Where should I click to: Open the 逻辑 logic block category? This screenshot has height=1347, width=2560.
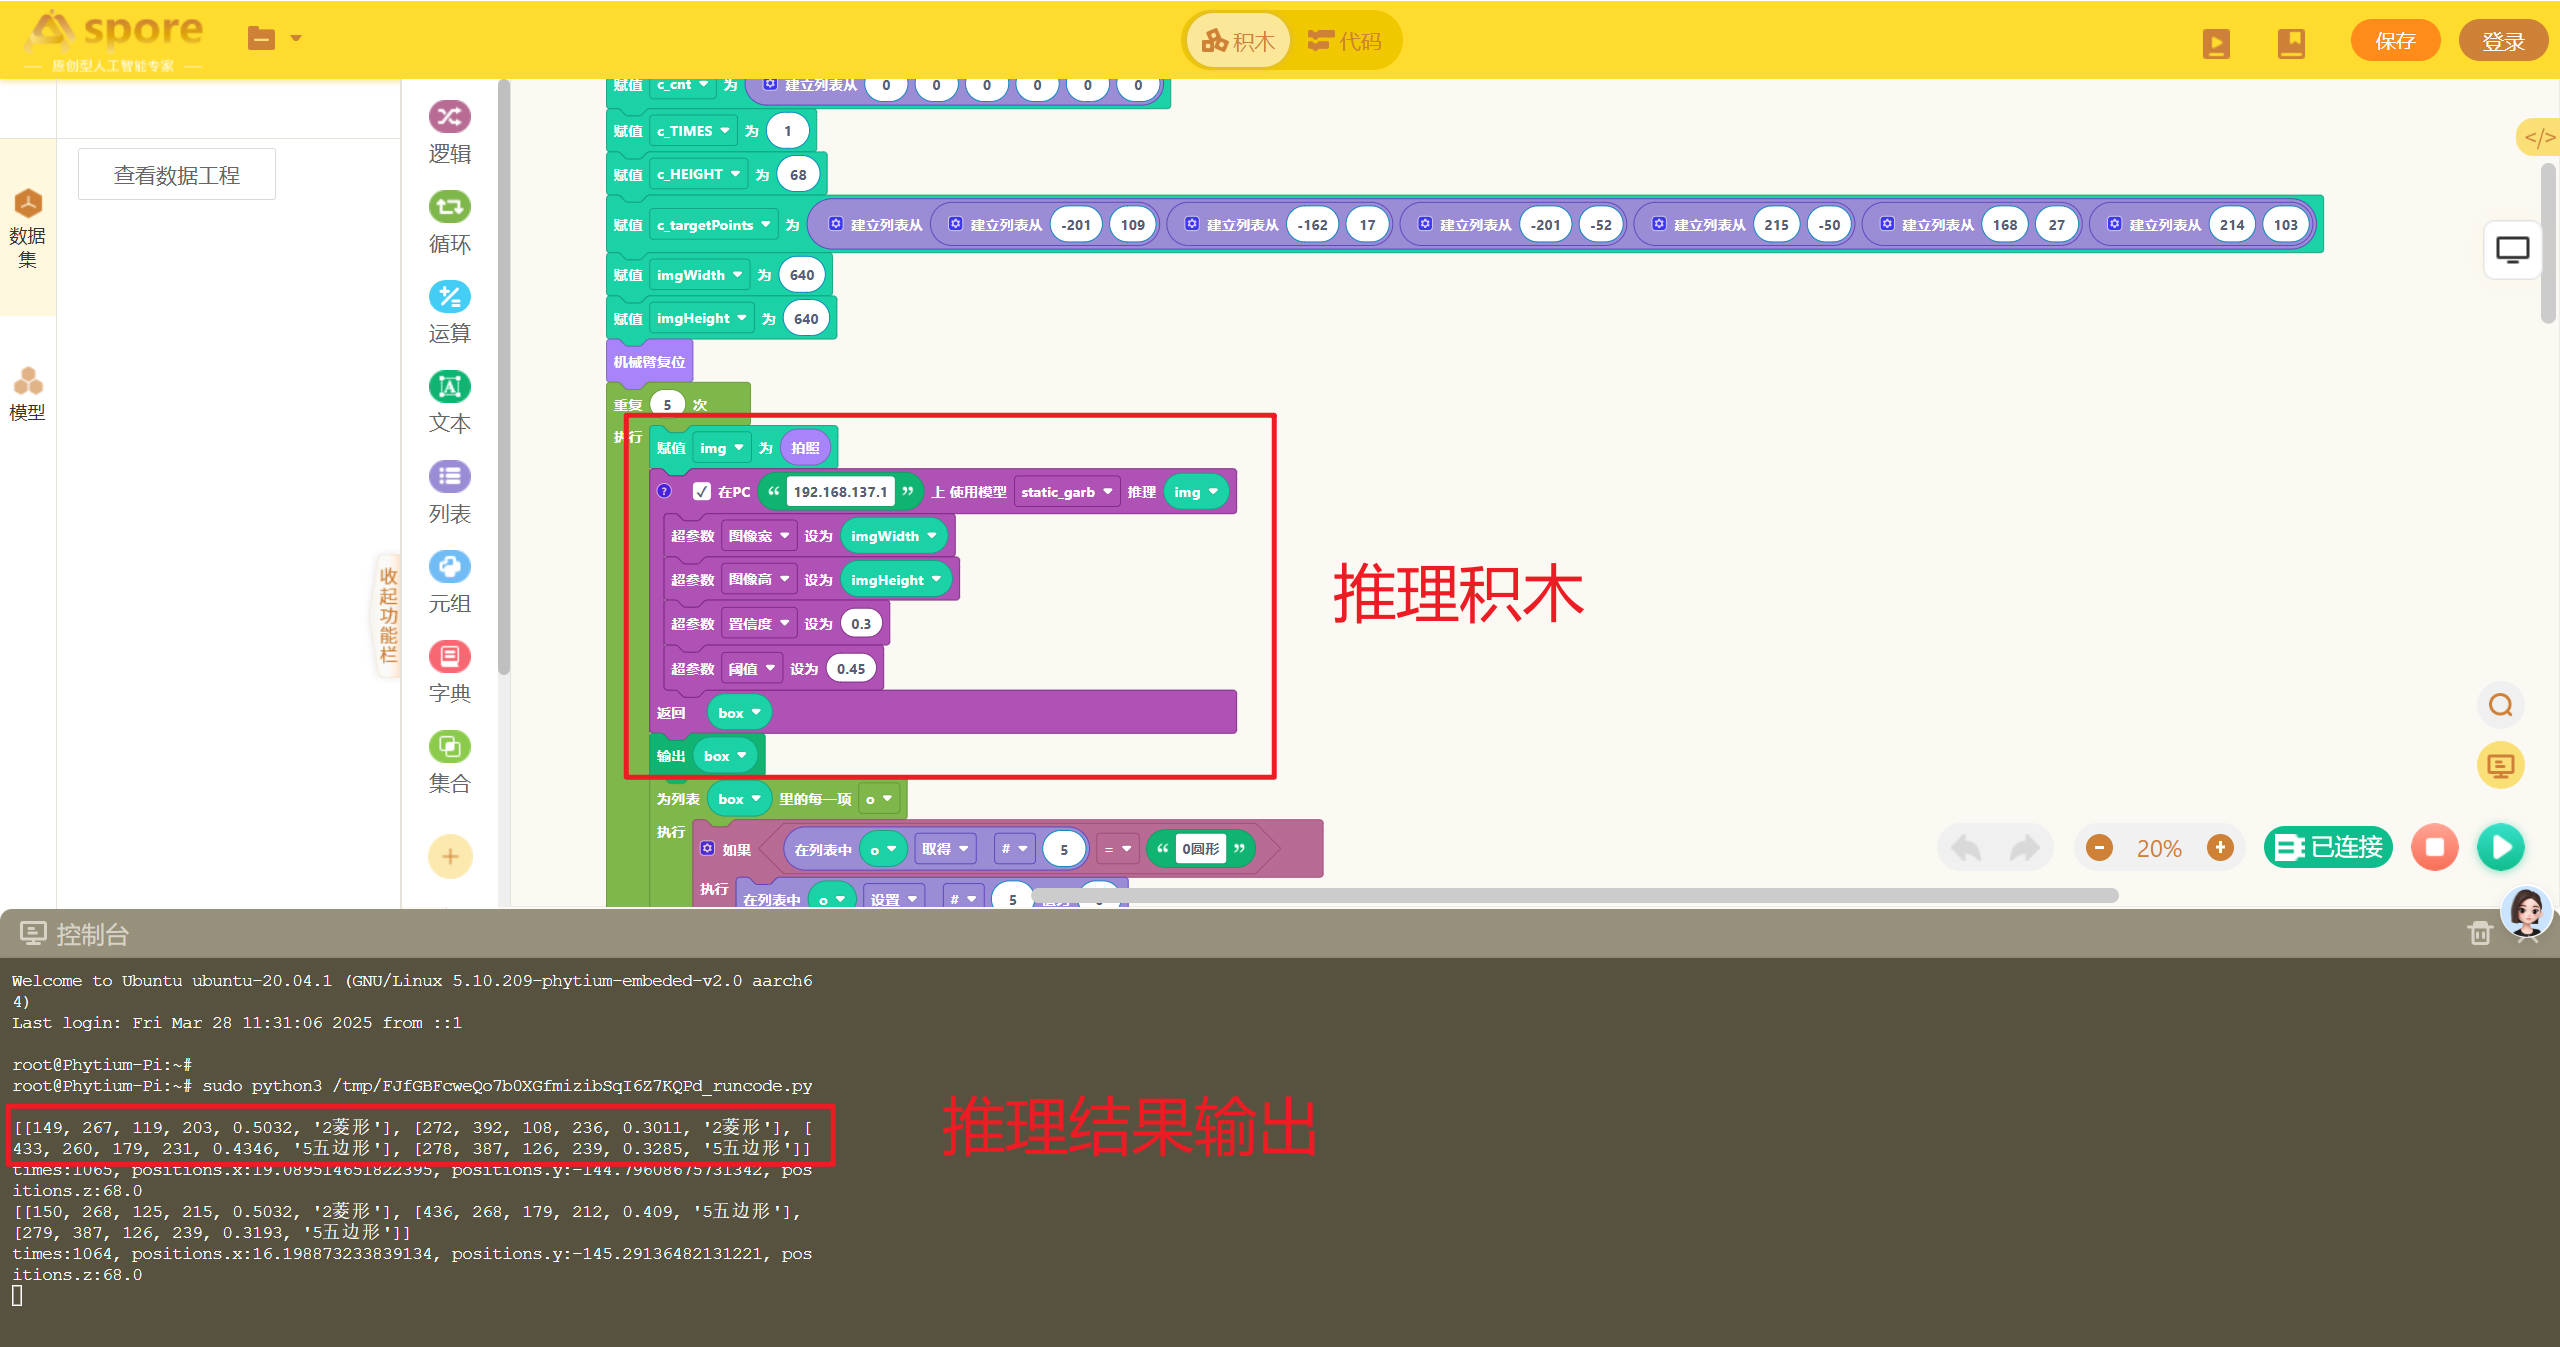tap(449, 132)
